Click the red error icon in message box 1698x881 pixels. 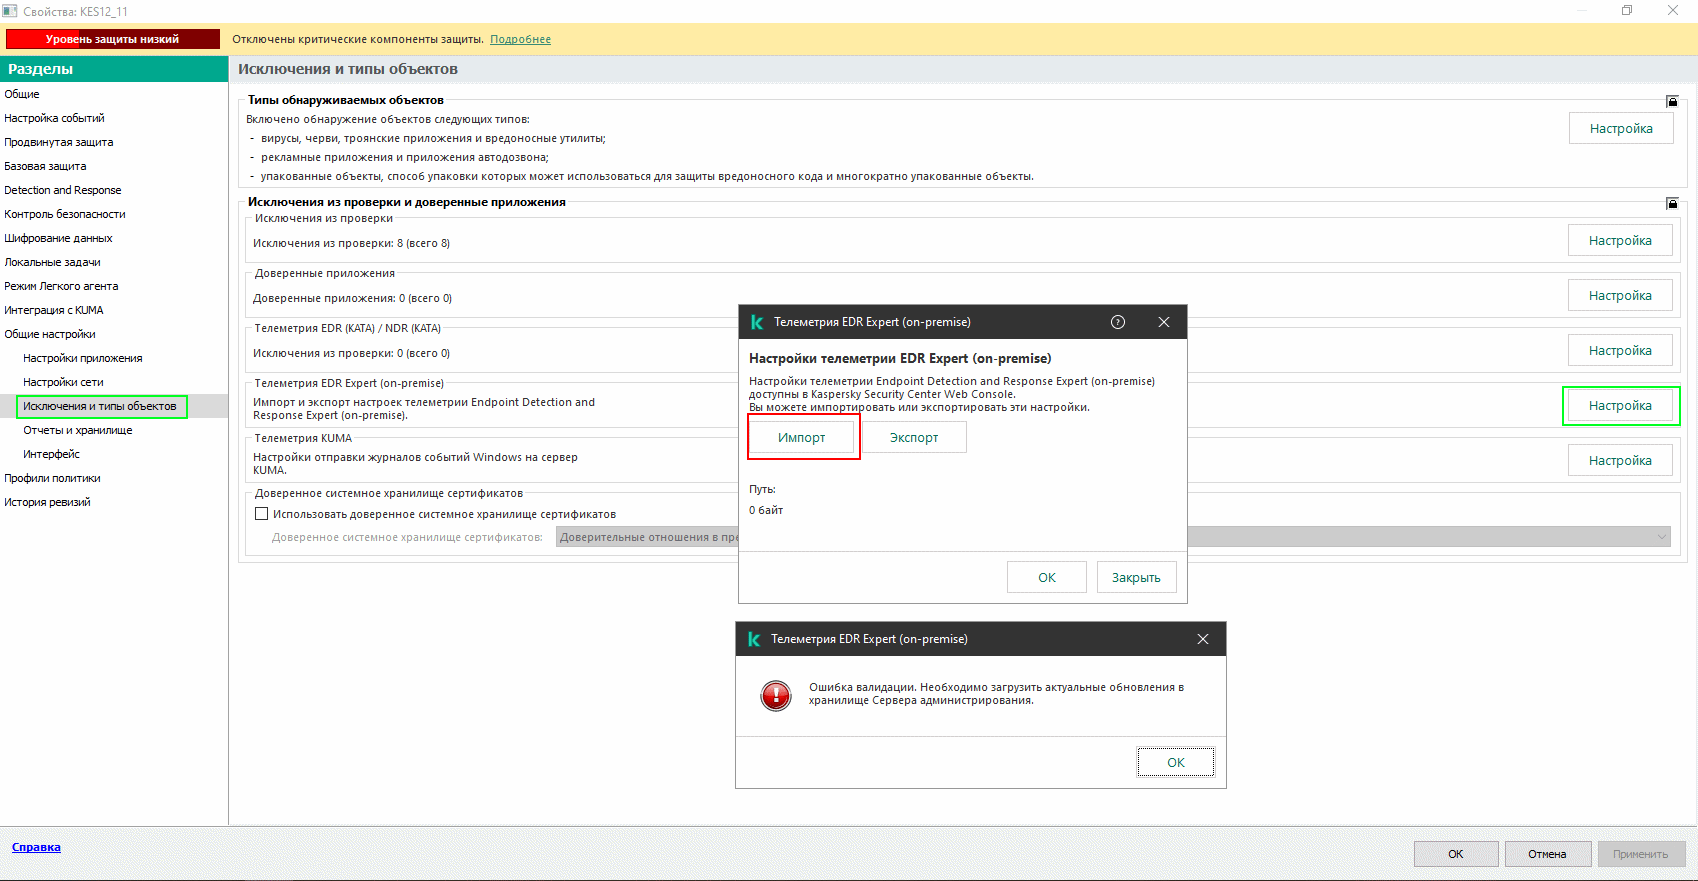coord(776,695)
